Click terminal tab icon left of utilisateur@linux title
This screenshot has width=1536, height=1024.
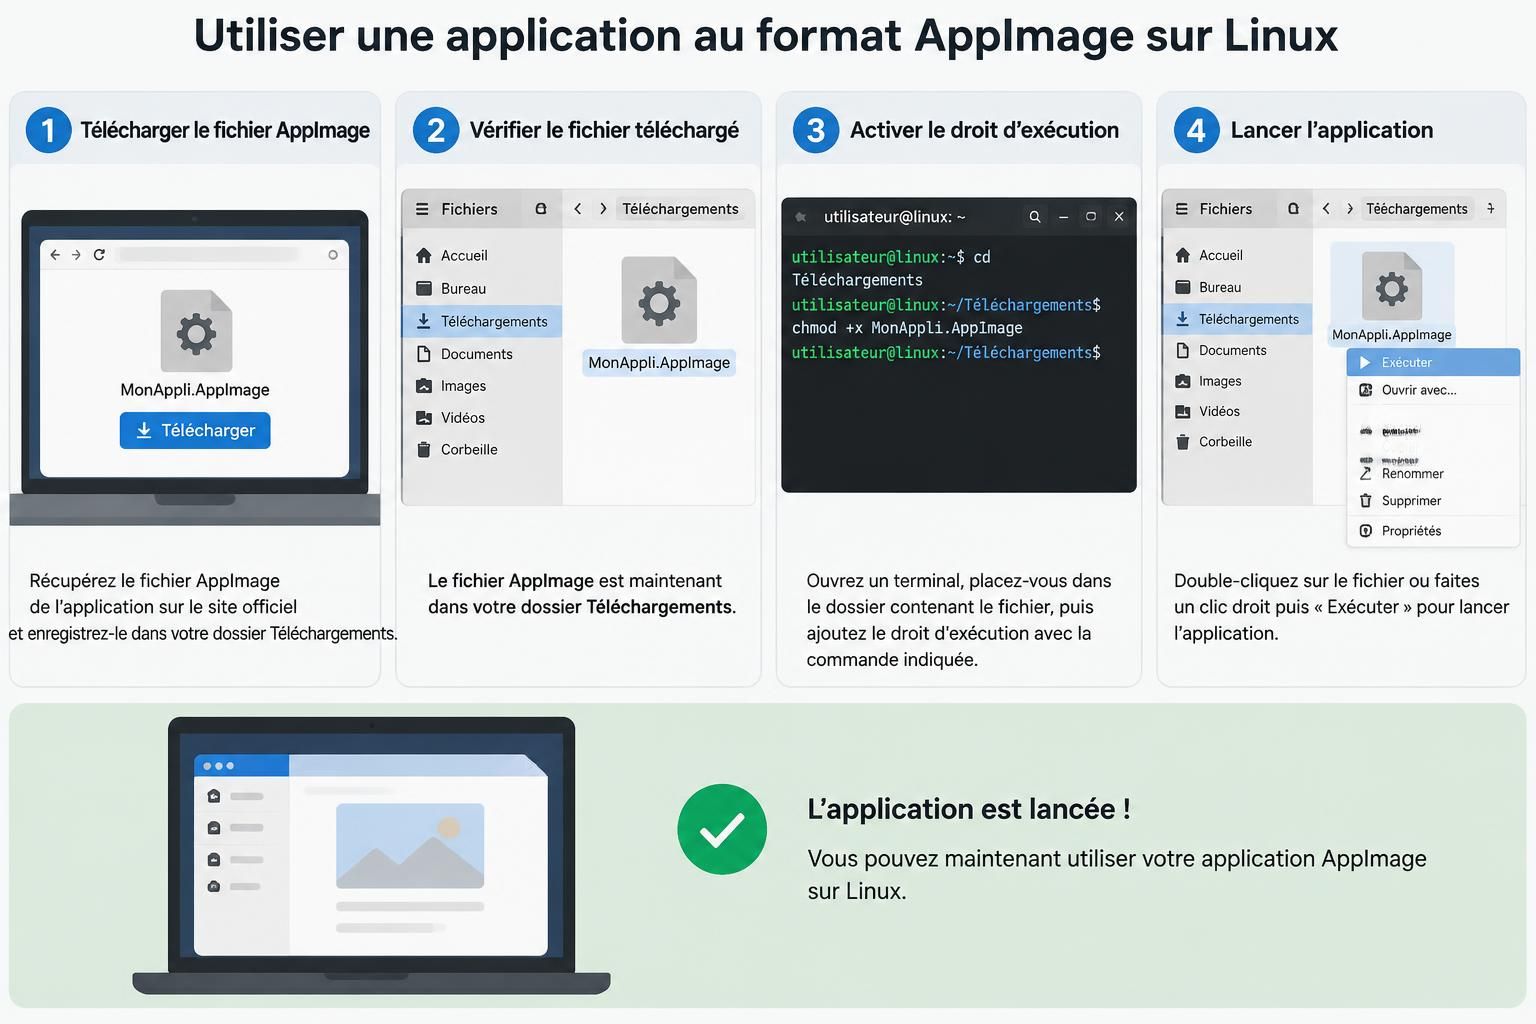click(801, 217)
